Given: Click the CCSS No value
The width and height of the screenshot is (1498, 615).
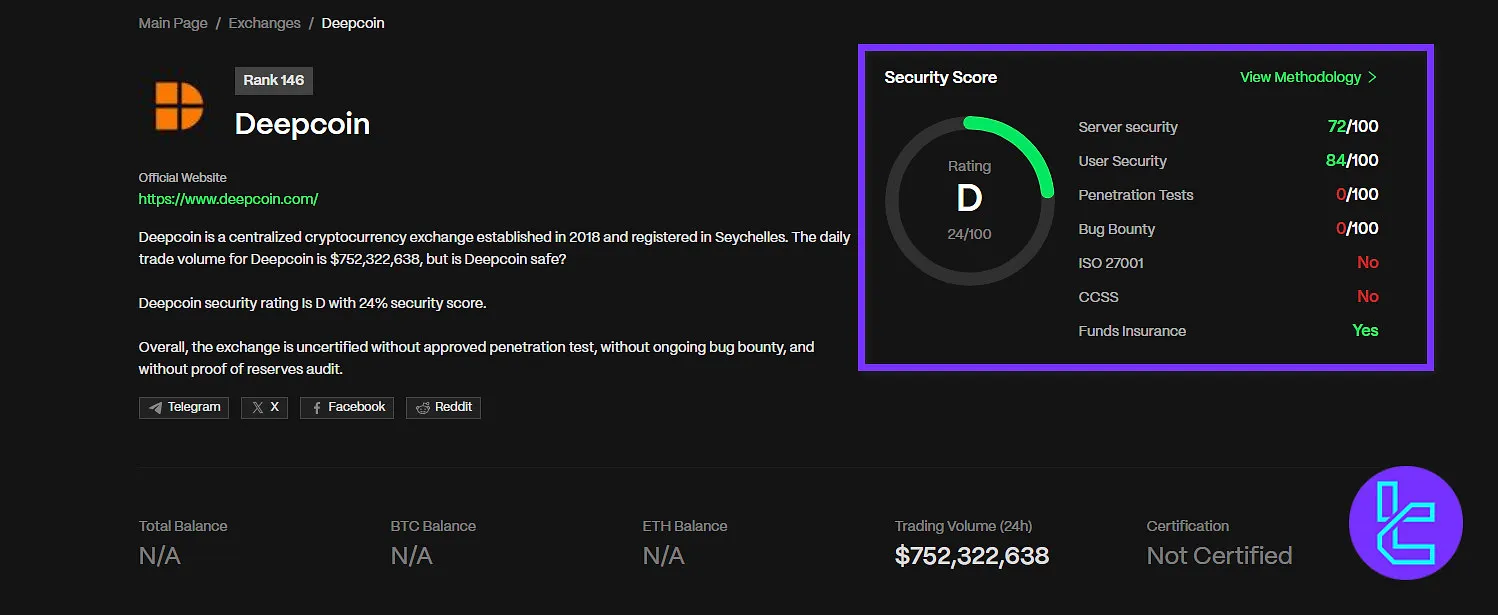Looking at the screenshot, I should pos(1368,297).
